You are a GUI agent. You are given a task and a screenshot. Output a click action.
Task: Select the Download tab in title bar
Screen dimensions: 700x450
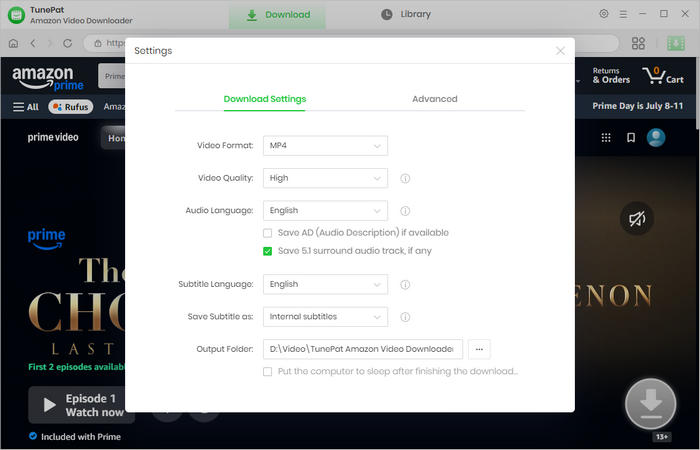pos(278,15)
